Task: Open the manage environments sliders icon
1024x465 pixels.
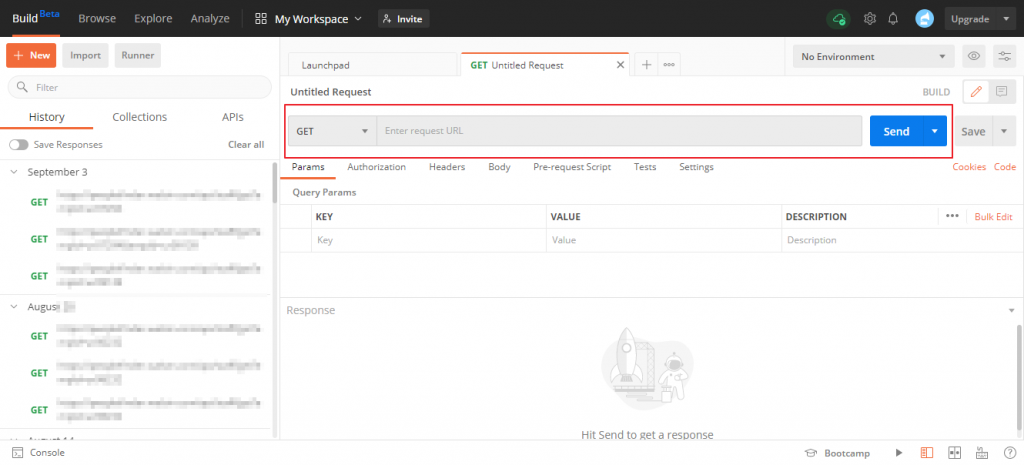Action: point(1004,56)
